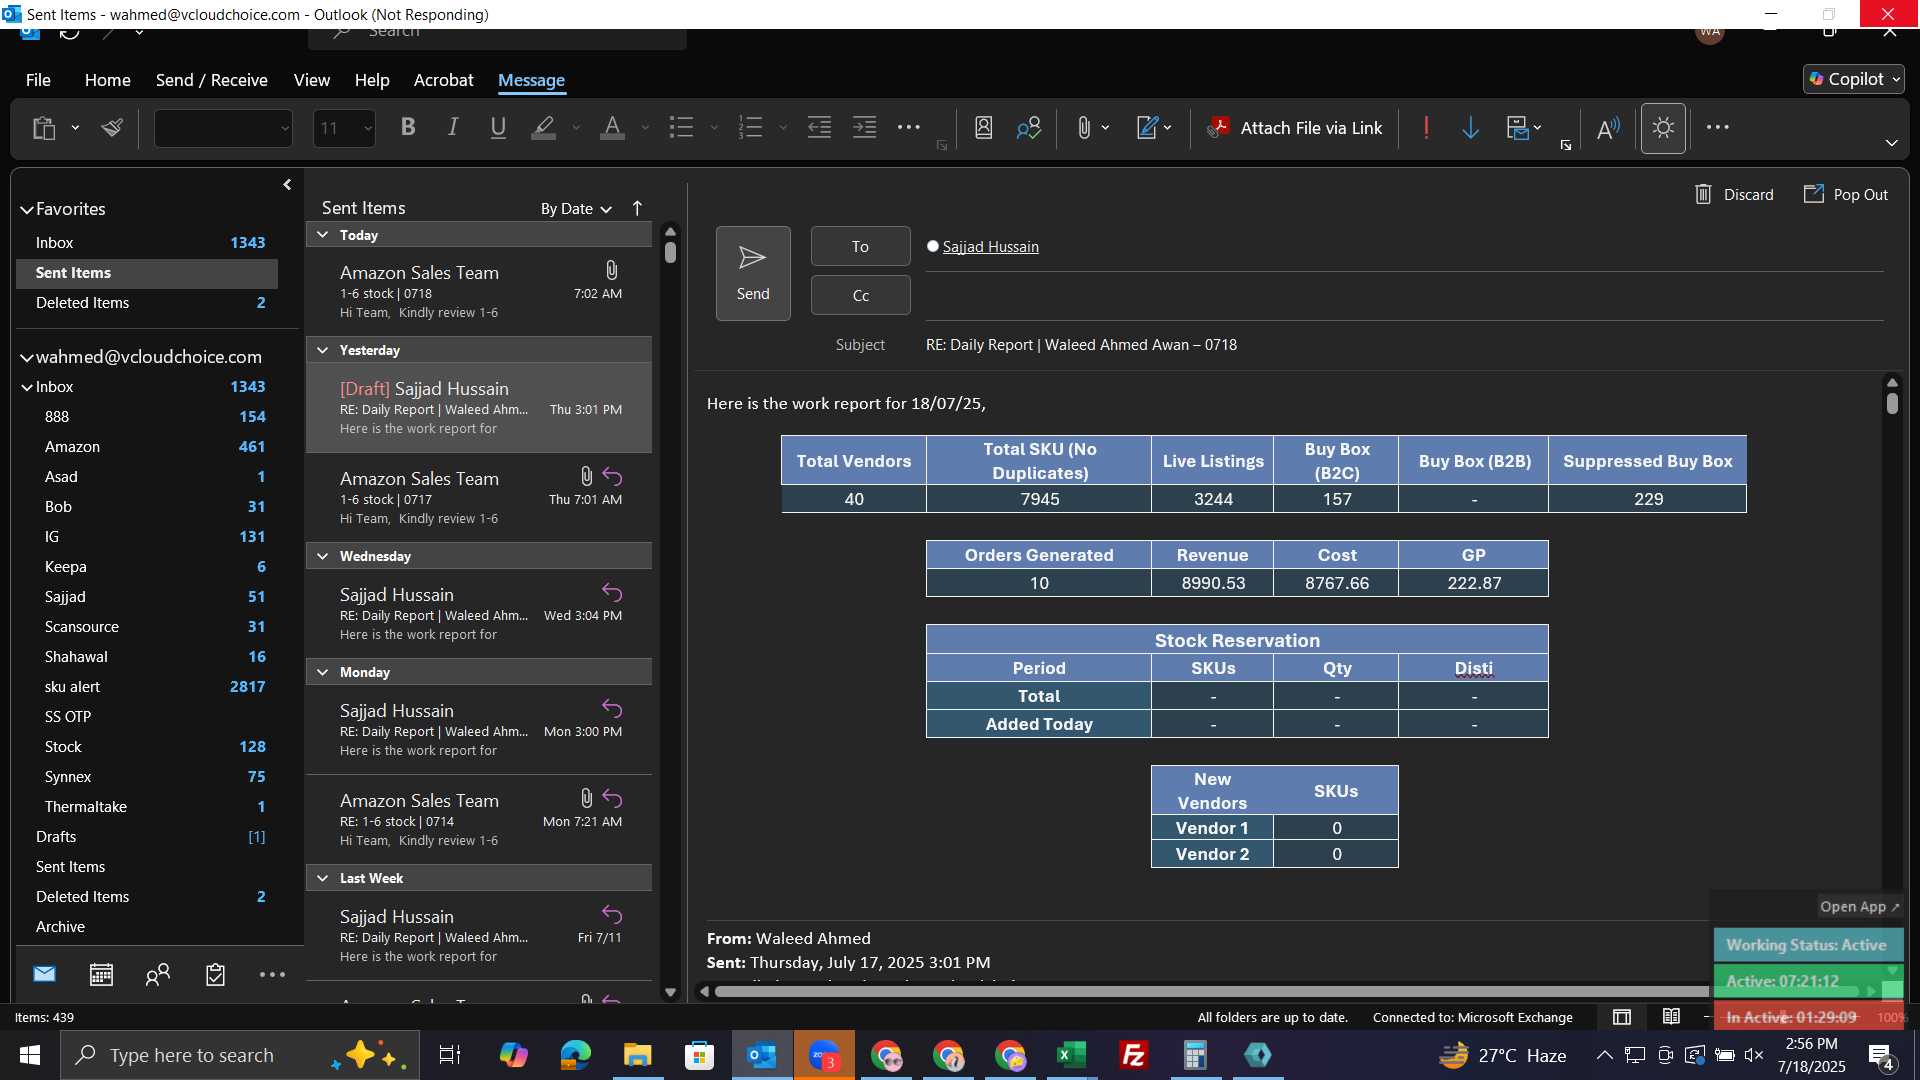Screen dimensions: 1920x1080
Task: Discard the draft message
Action: coord(1734,194)
